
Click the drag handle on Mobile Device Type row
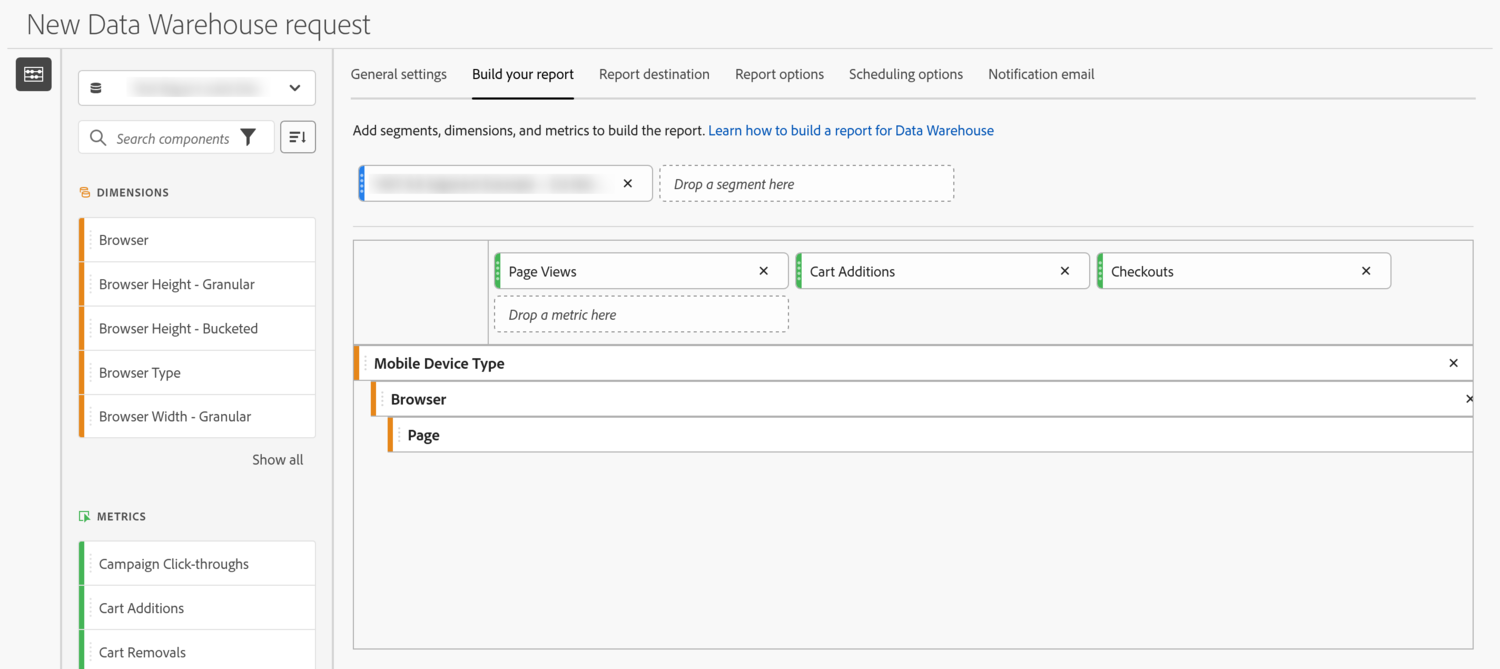pos(366,363)
